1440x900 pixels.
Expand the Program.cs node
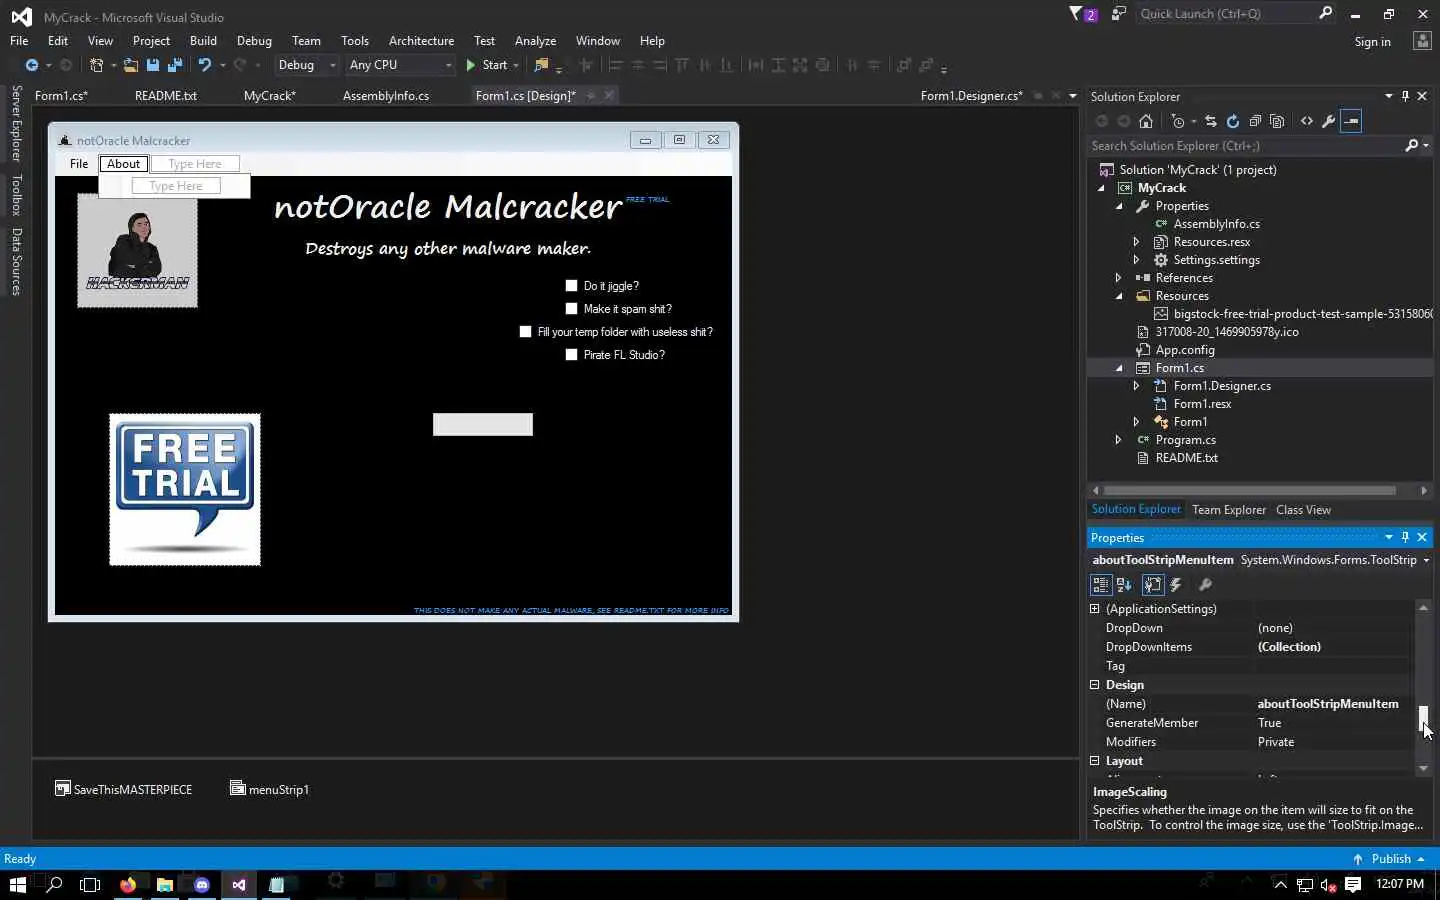pos(1119,440)
